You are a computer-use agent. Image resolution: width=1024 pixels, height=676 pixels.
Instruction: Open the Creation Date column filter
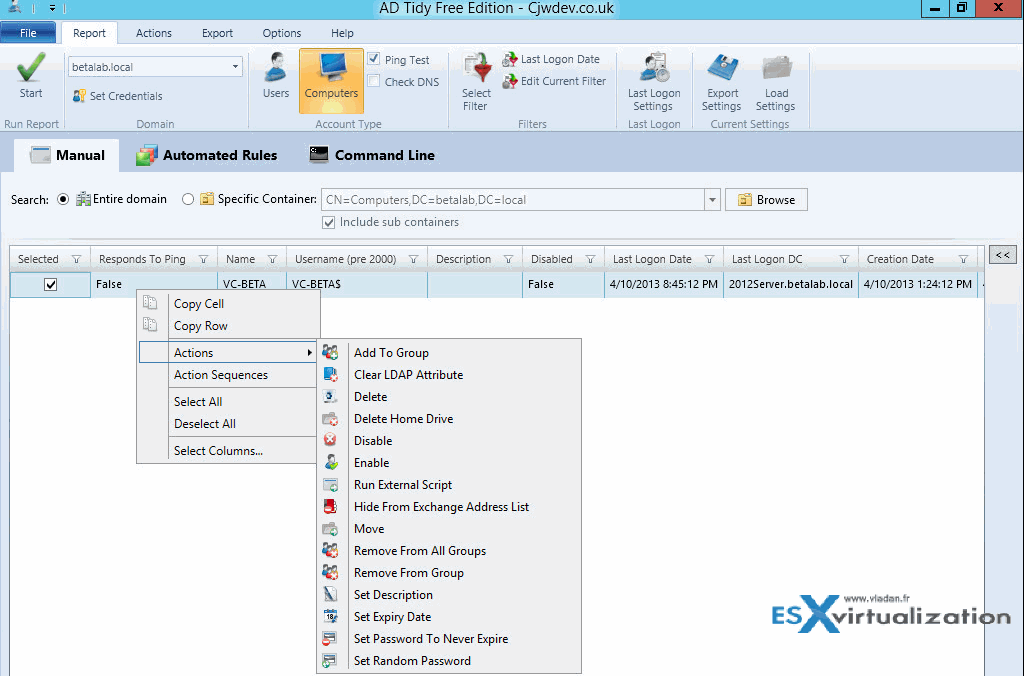click(963, 259)
